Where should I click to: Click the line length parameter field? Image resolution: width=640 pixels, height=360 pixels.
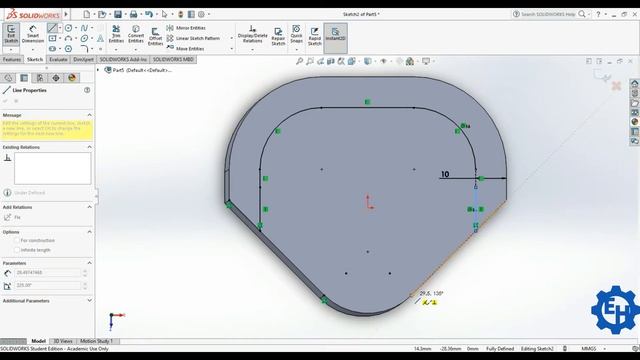47,273
